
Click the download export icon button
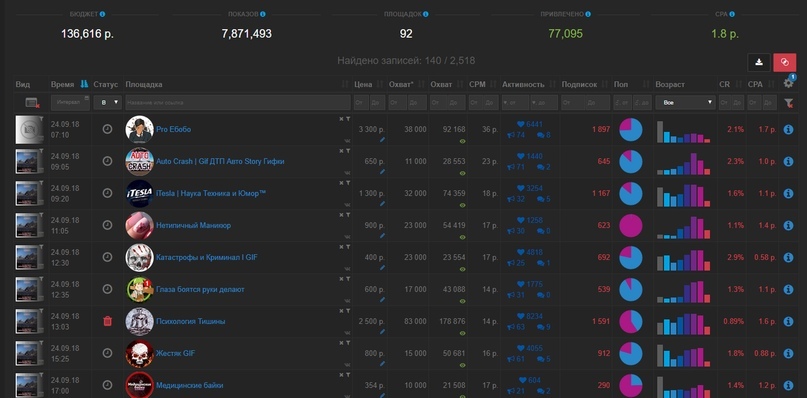click(x=759, y=62)
